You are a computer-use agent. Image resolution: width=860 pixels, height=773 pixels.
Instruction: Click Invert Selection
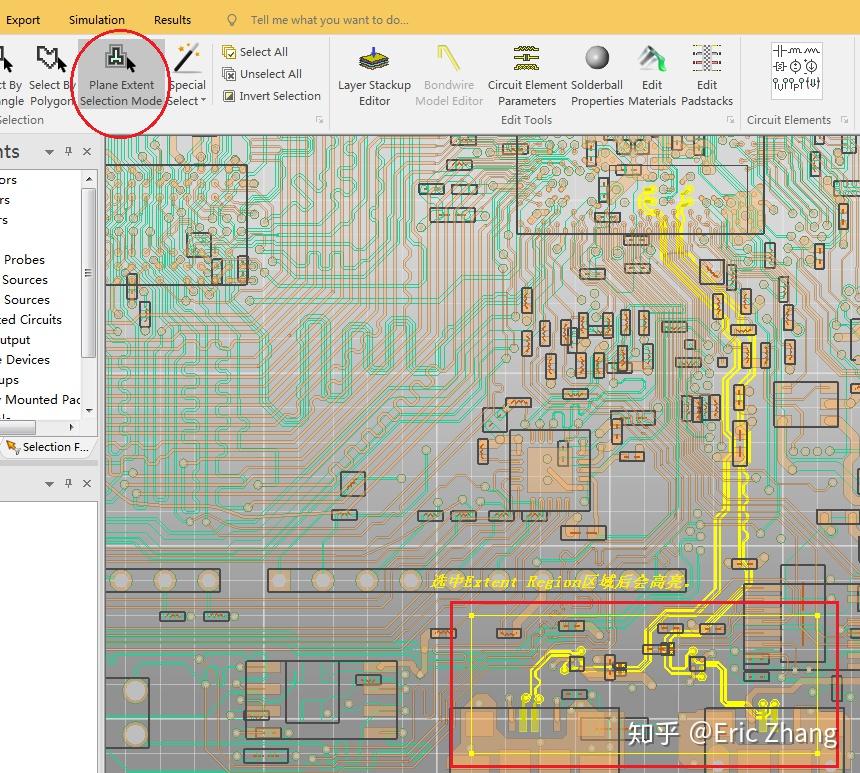pos(271,96)
